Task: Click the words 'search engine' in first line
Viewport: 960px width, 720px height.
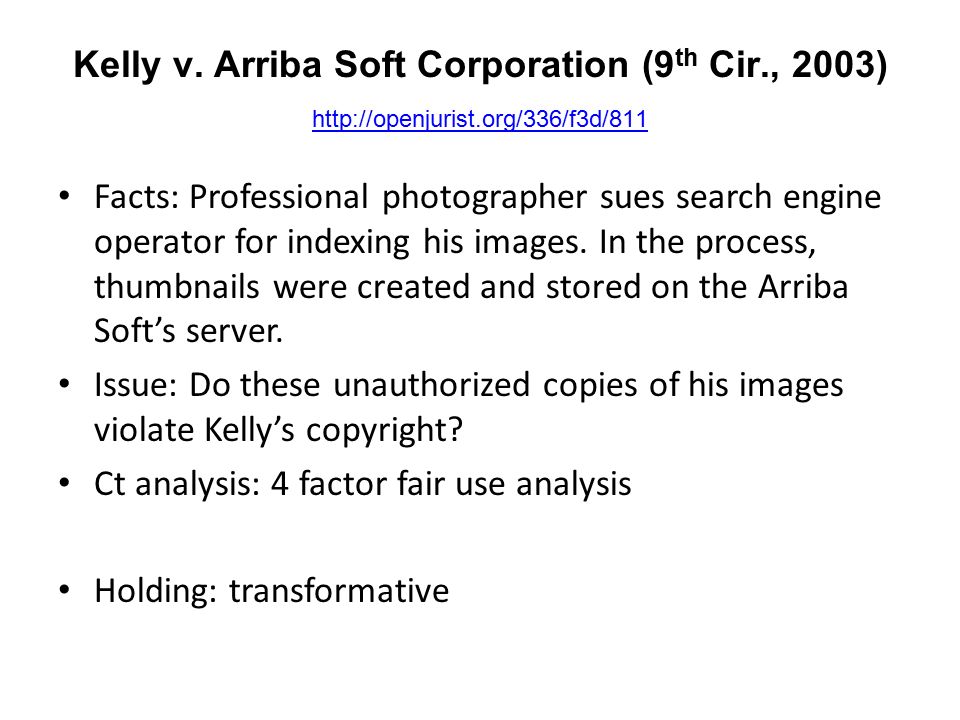Action: pos(778,198)
